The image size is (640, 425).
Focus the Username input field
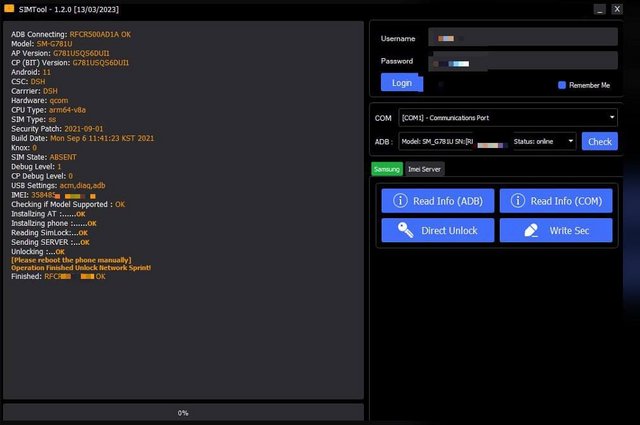pos(523,37)
